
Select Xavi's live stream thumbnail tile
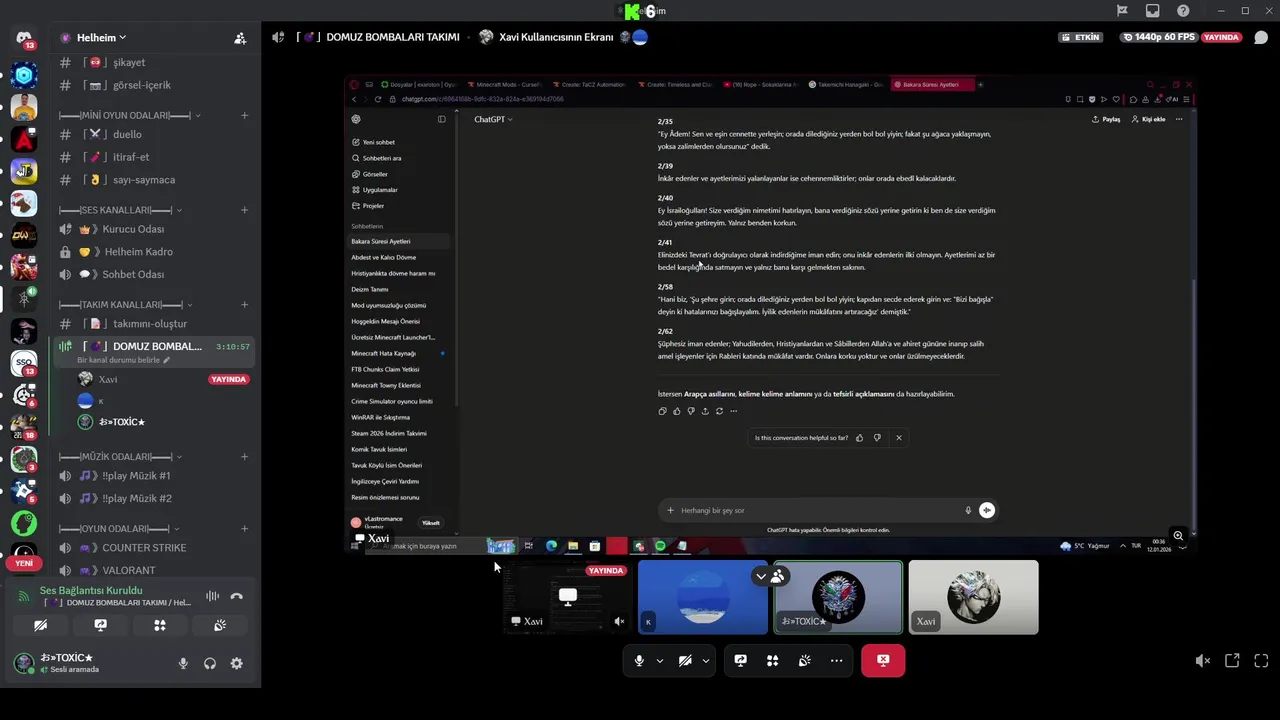tap(567, 597)
